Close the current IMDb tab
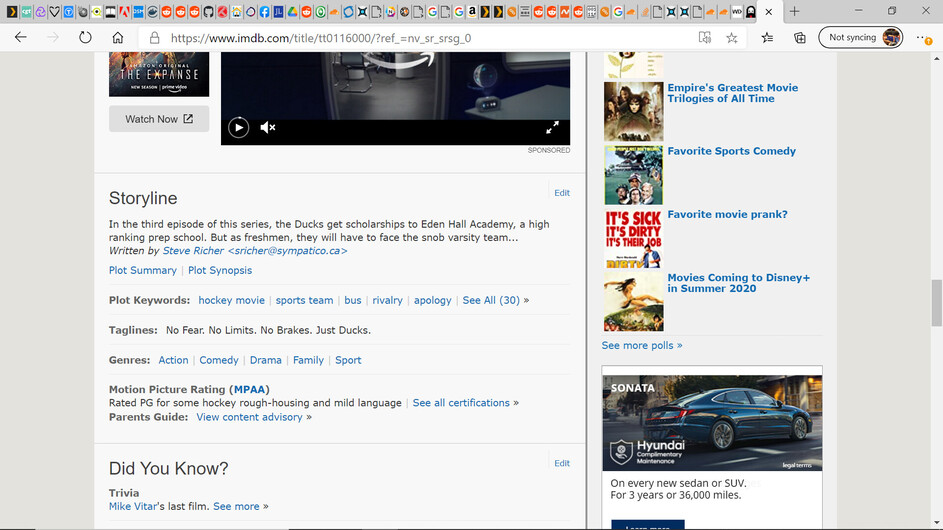Screen dimensions: 943x530 (x=769, y=11)
